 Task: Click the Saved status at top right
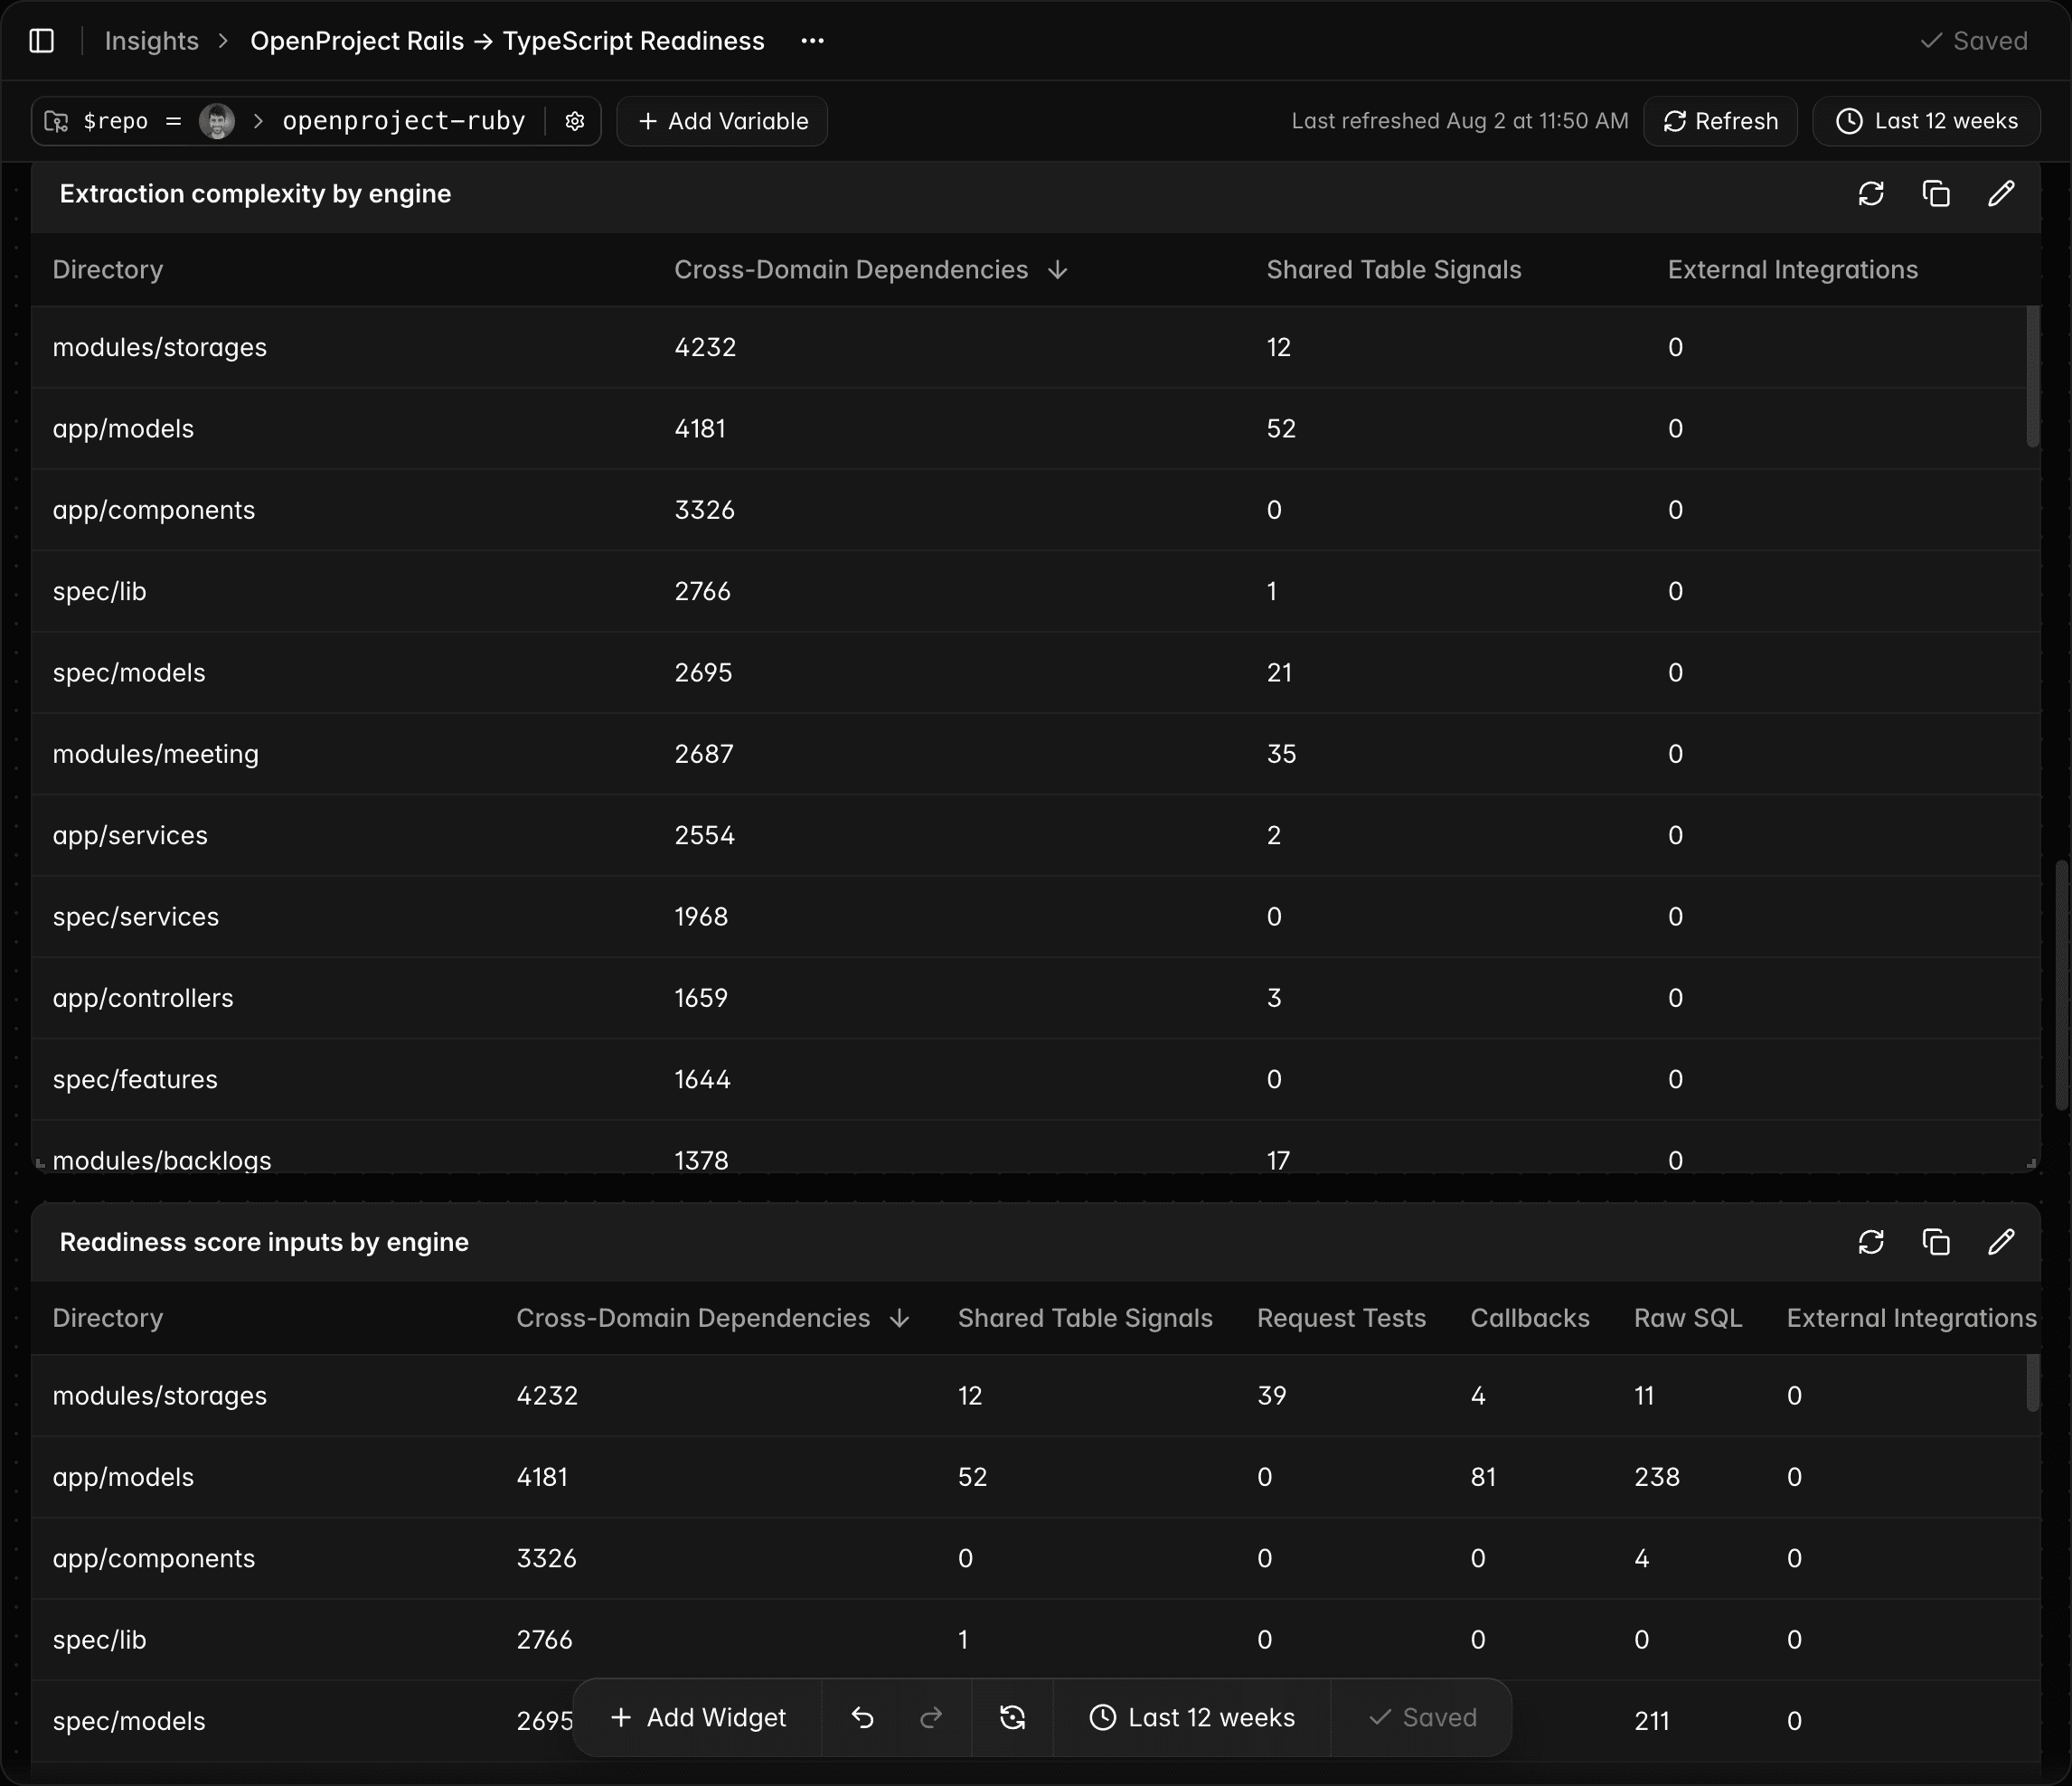pos(1974,41)
